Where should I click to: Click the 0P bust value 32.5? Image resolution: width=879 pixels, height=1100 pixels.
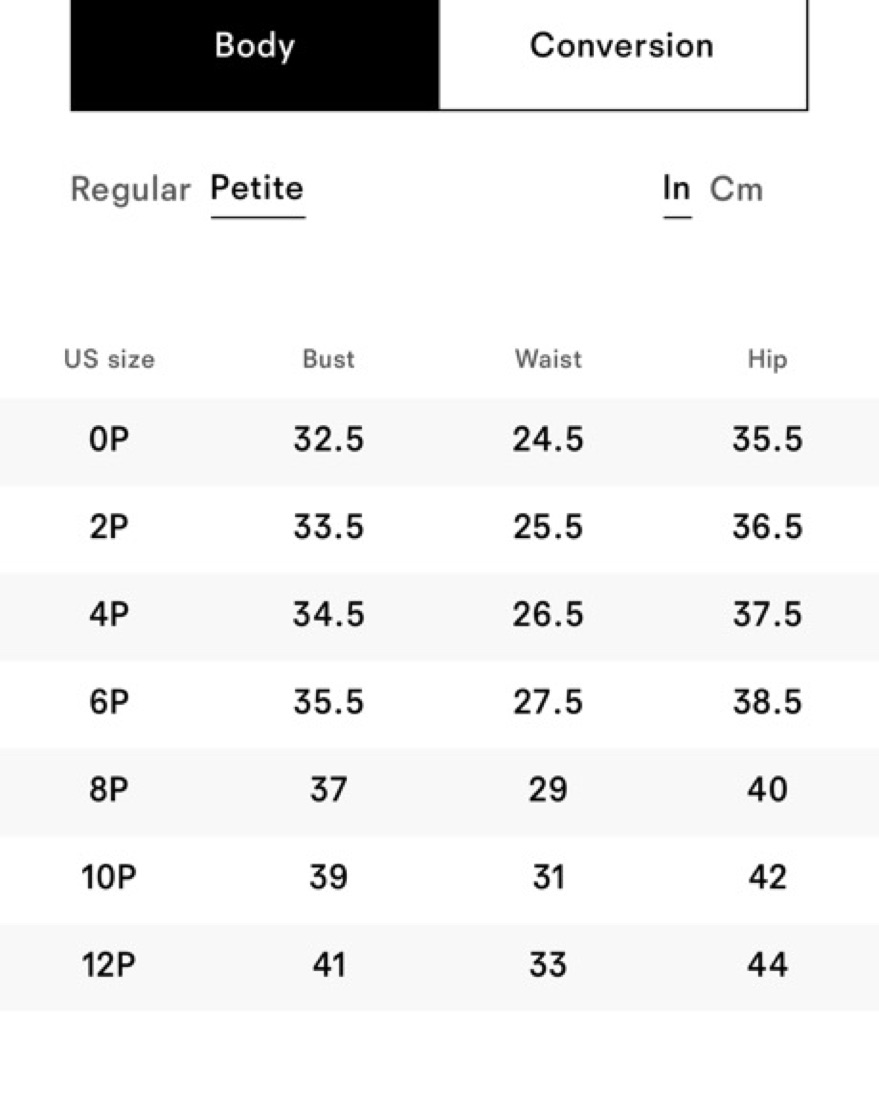328,440
